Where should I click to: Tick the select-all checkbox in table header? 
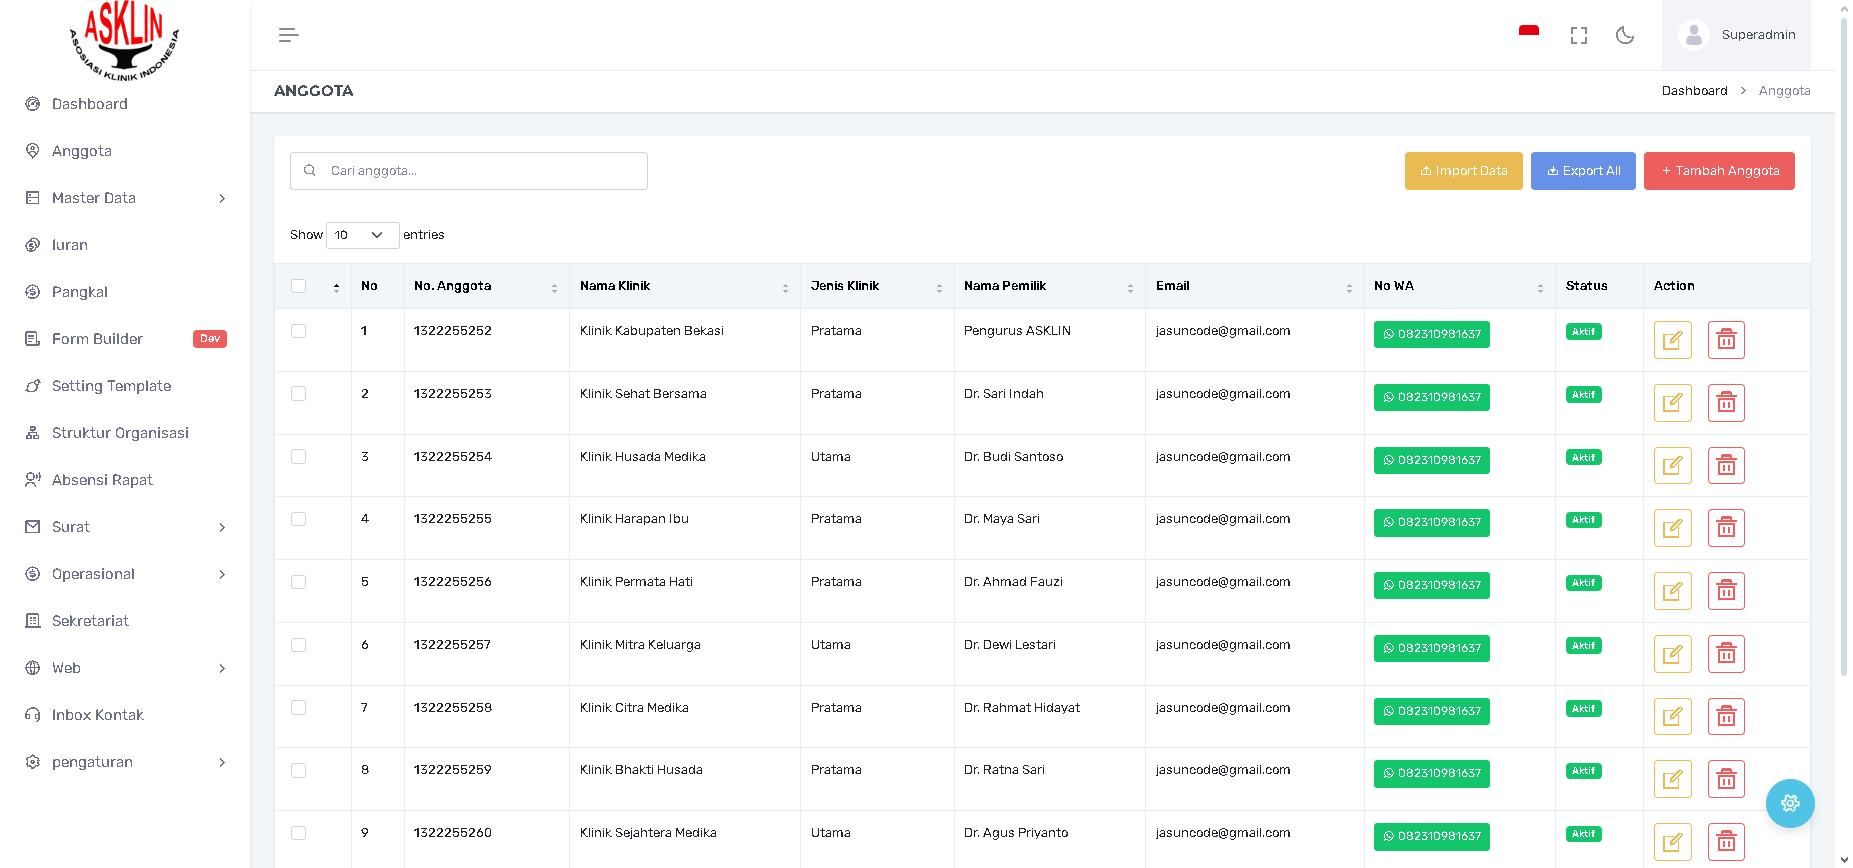click(x=298, y=286)
